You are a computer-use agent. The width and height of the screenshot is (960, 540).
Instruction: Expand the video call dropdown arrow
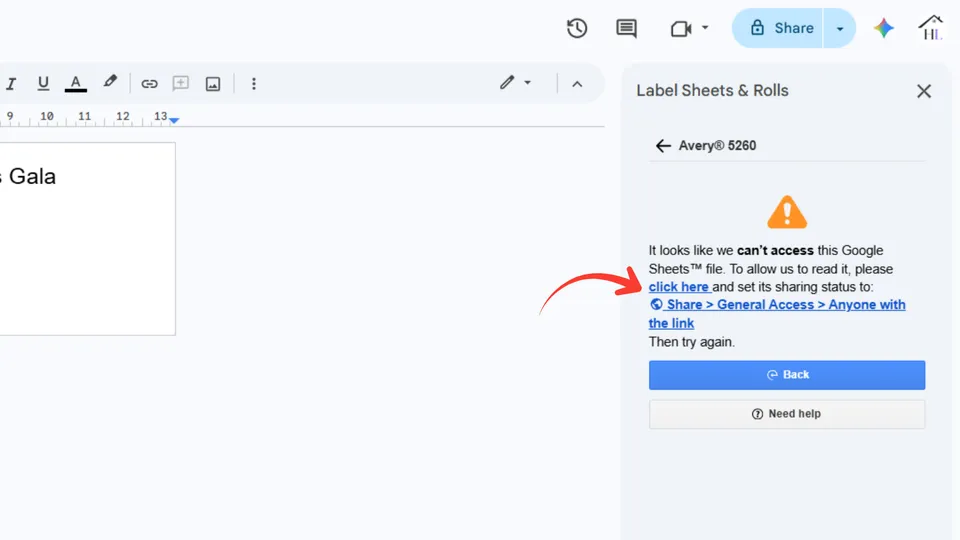click(x=705, y=28)
